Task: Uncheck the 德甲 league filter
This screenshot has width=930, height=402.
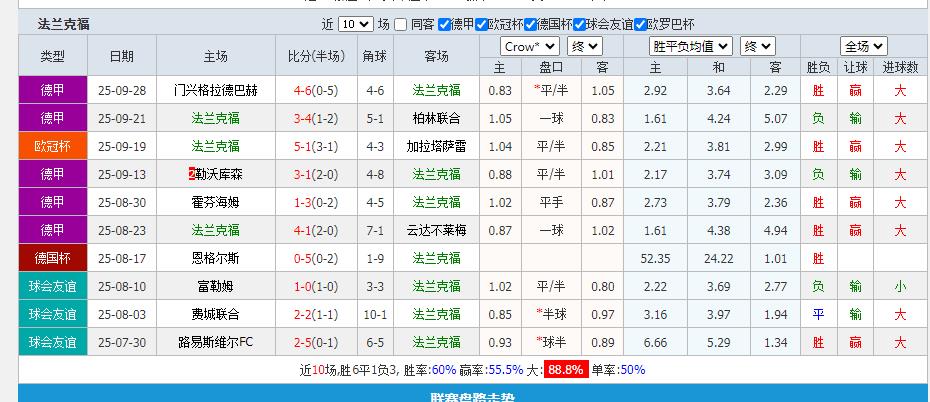Action: tap(444, 25)
